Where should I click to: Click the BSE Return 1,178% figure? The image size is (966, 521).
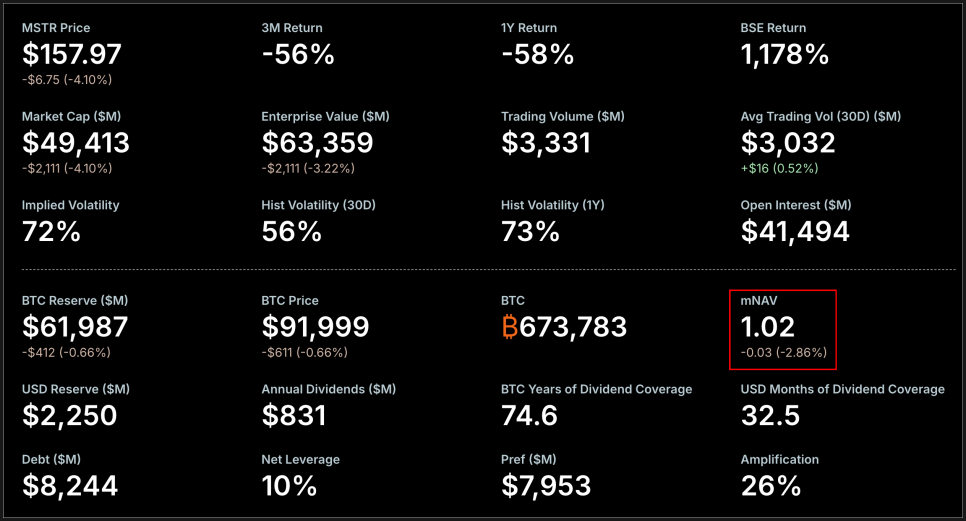785,54
